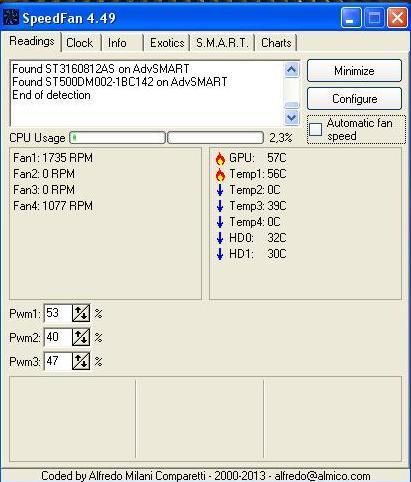Close SpeedFan with the red X
The image size is (411, 482).
coord(397,18)
